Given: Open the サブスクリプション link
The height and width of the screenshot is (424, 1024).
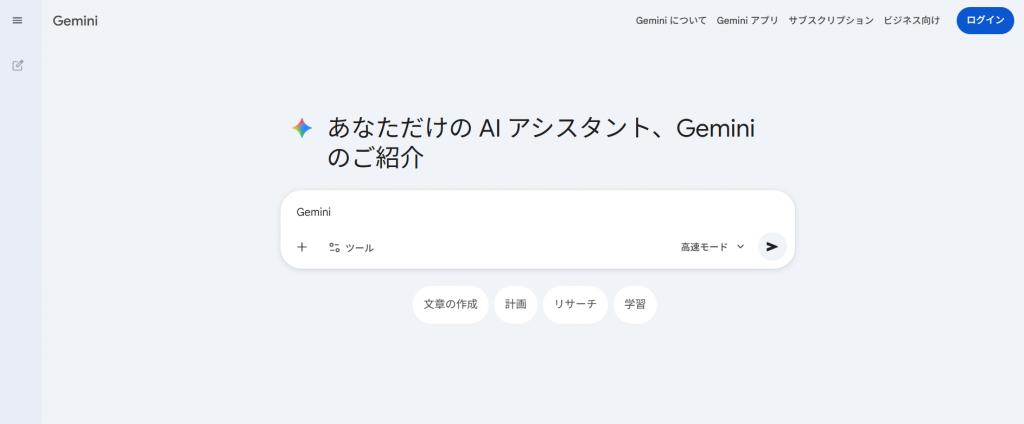Looking at the screenshot, I should click(x=830, y=21).
